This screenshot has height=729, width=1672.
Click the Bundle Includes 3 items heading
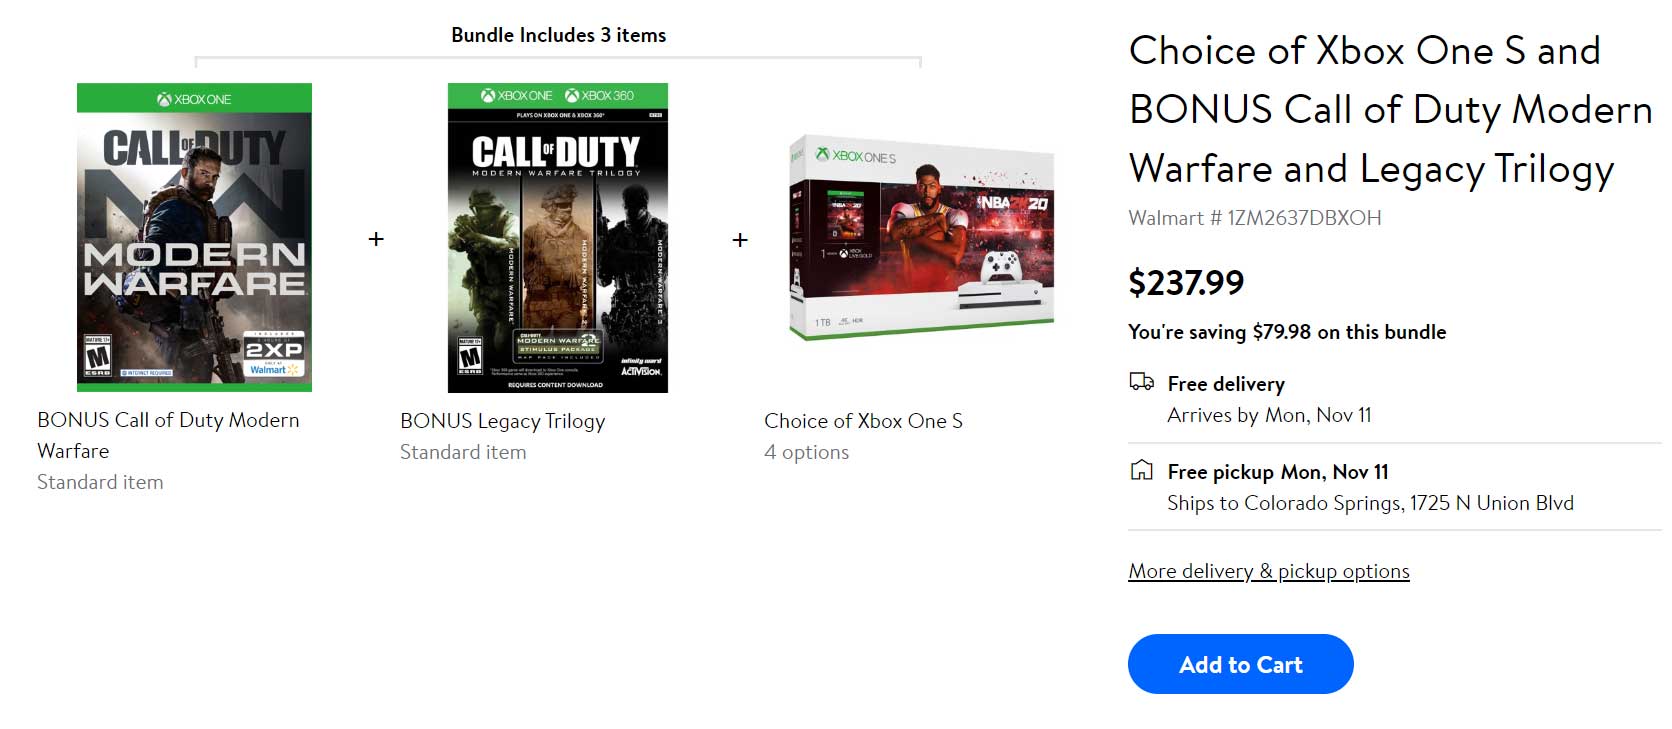tap(558, 35)
